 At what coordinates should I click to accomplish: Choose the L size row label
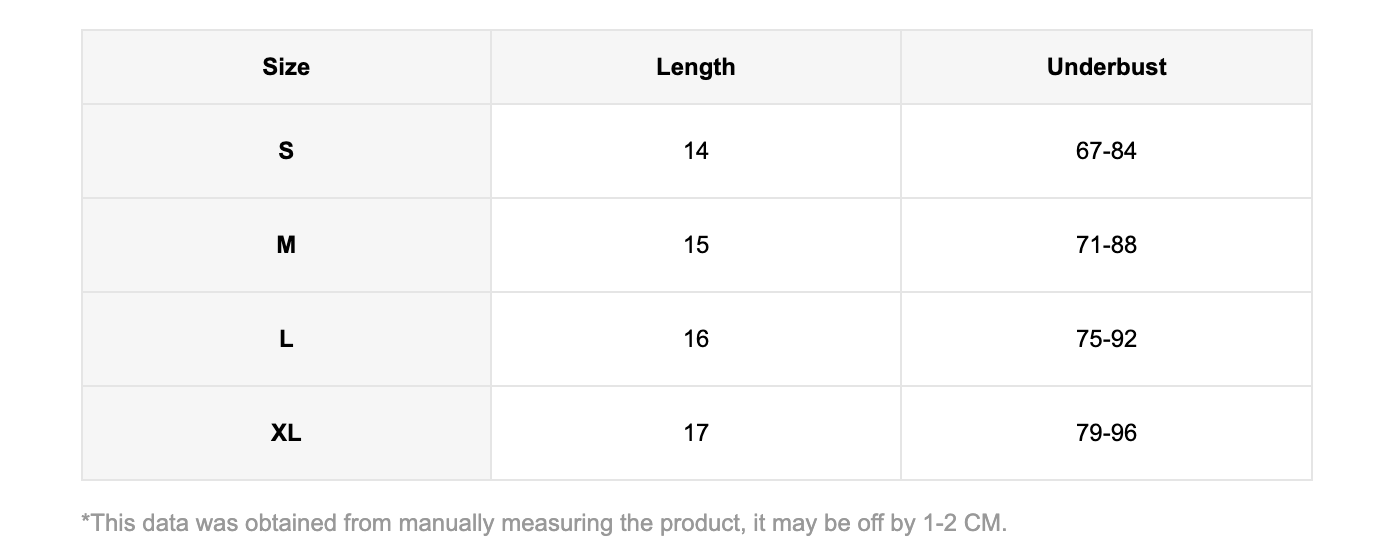(286, 339)
